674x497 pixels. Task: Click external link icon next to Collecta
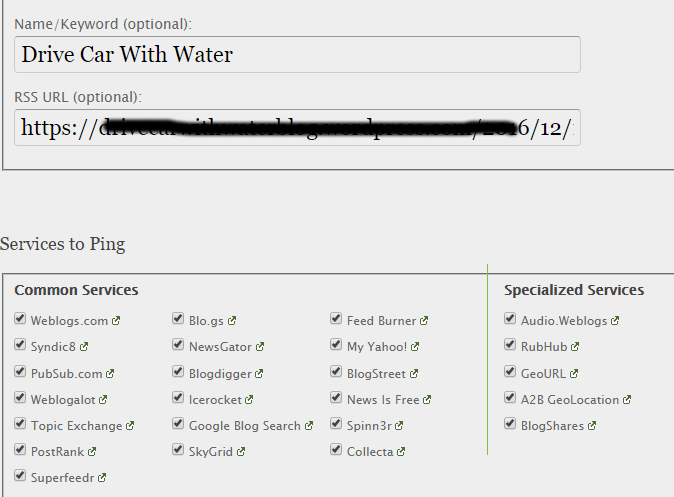(402, 452)
